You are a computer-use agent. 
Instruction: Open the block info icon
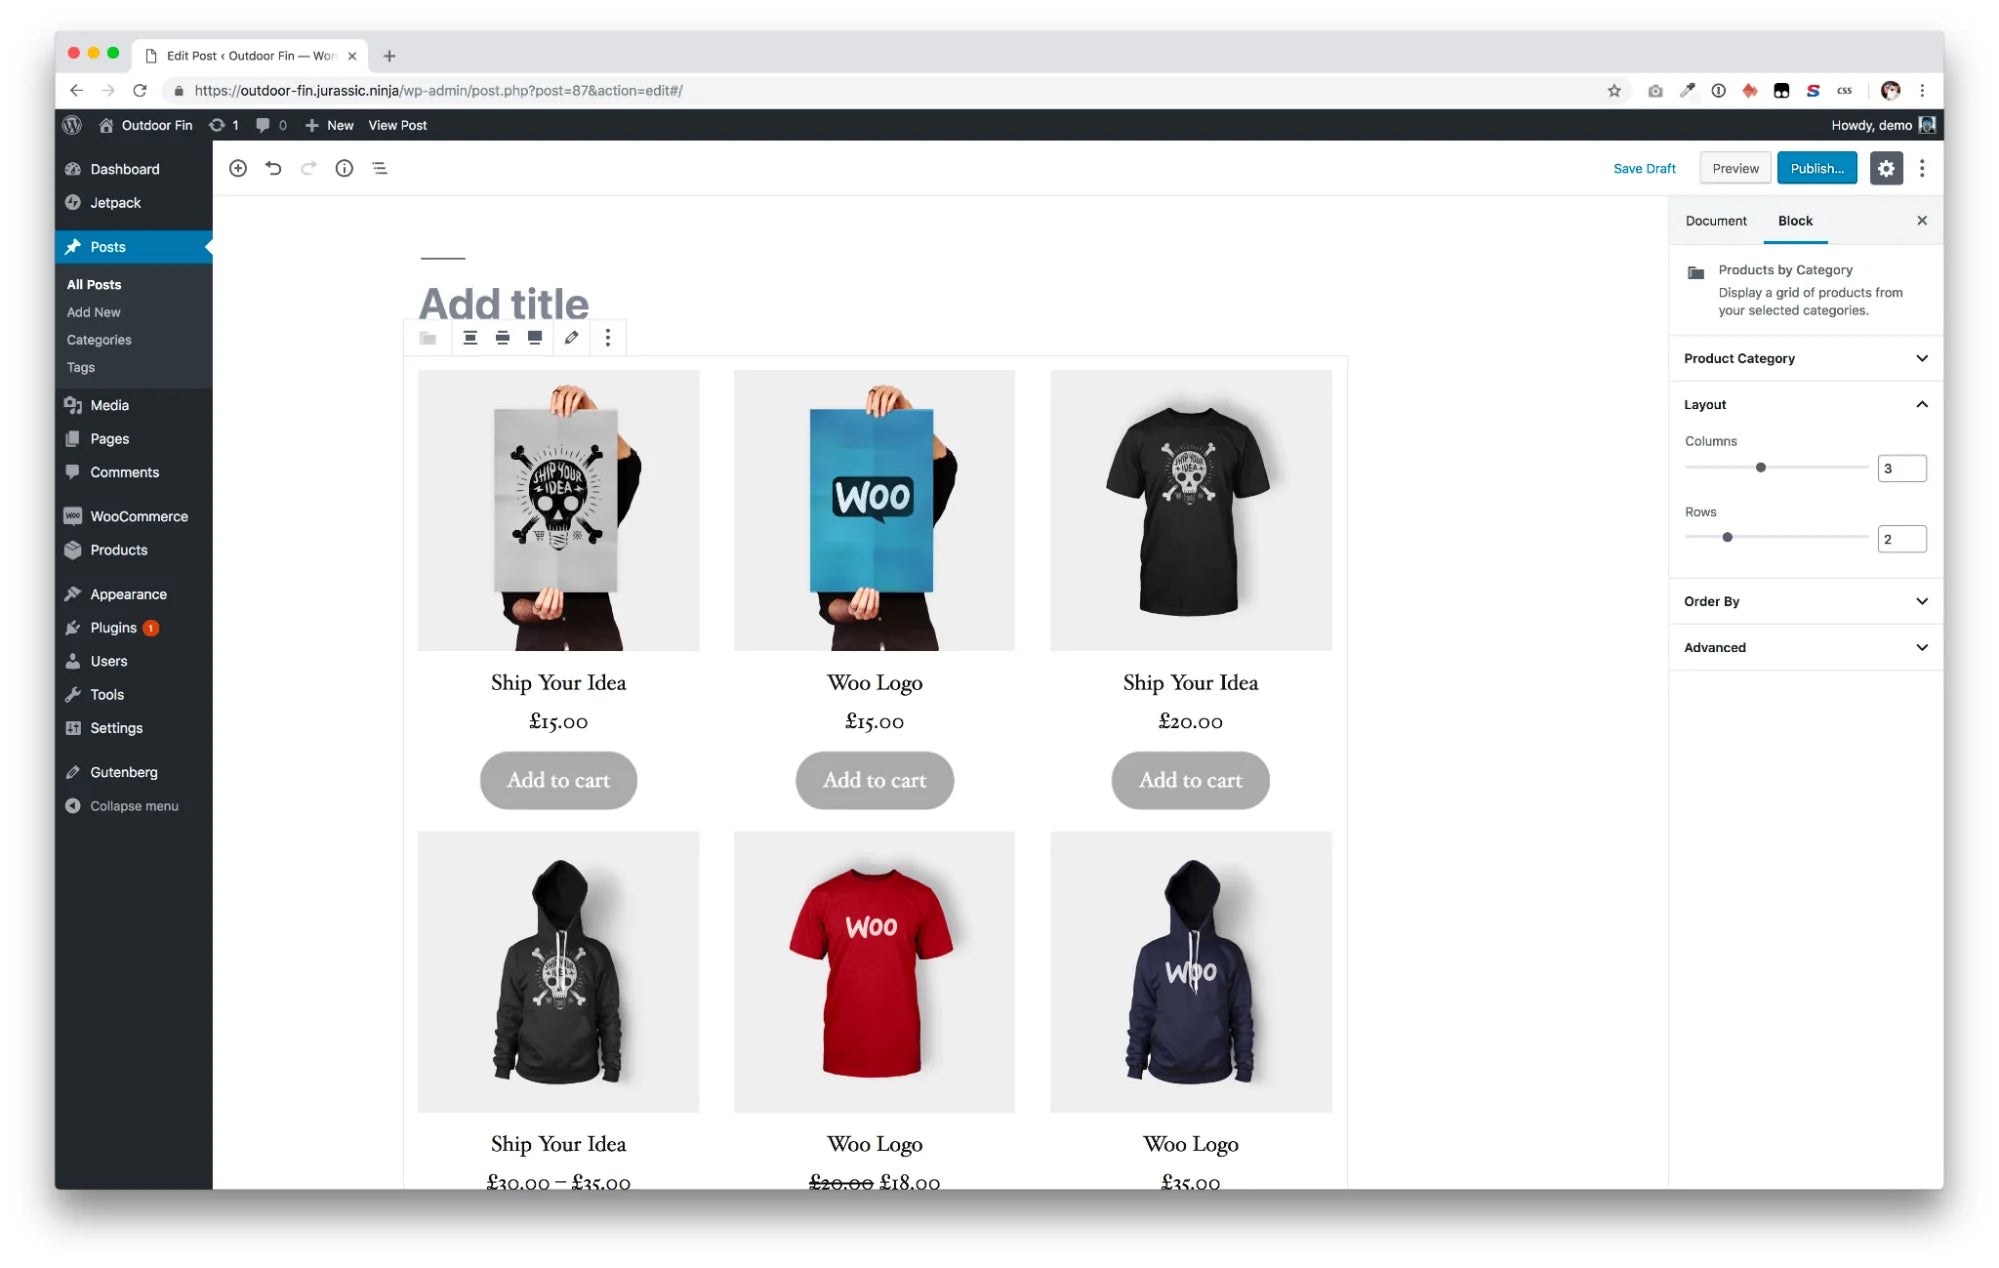pyautogui.click(x=344, y=168)
